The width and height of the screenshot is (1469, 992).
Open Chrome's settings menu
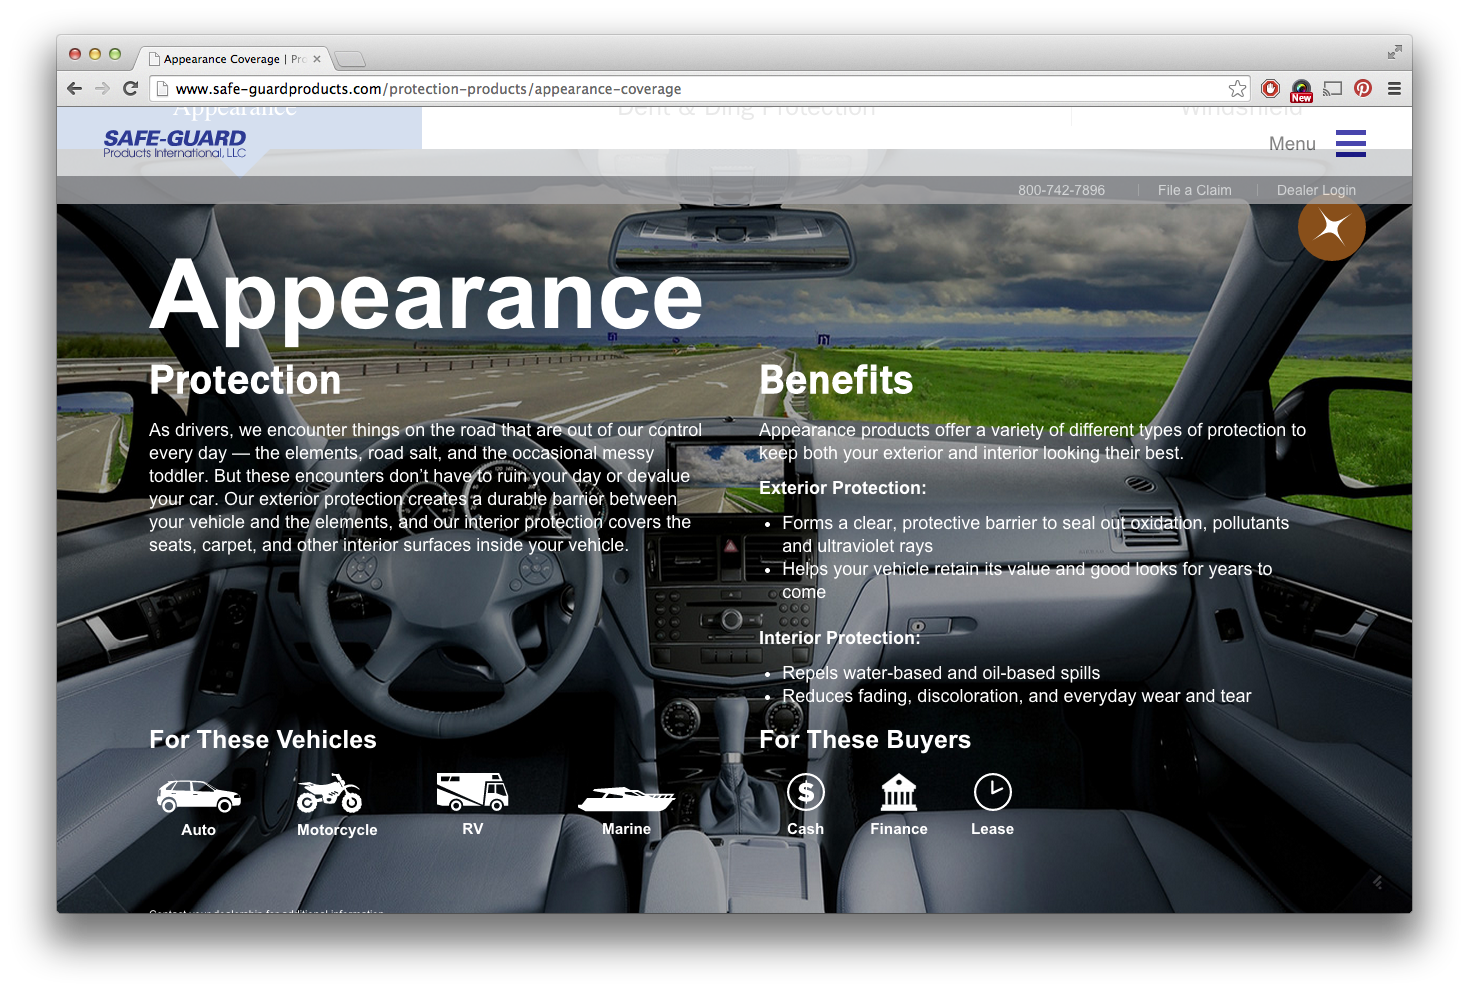click(x=1394, y=88)
